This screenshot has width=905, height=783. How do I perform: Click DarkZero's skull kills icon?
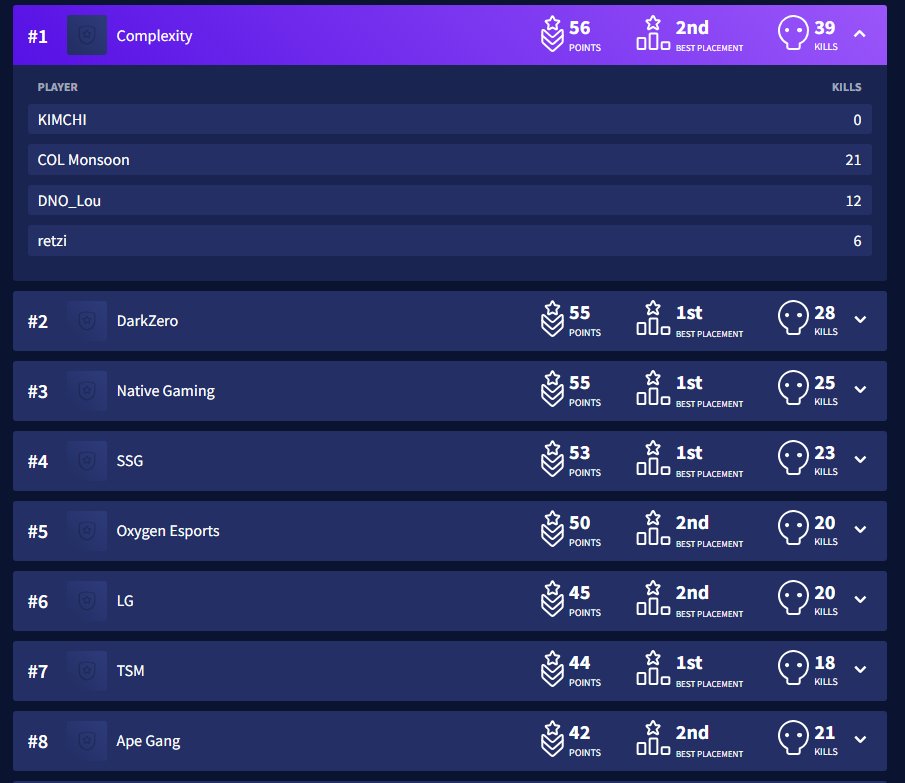click(793, 318)
